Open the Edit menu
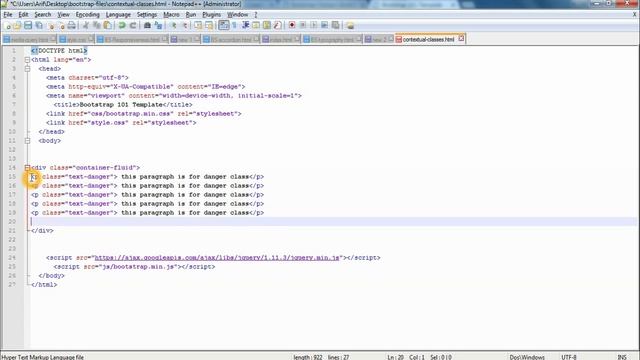 23,15
